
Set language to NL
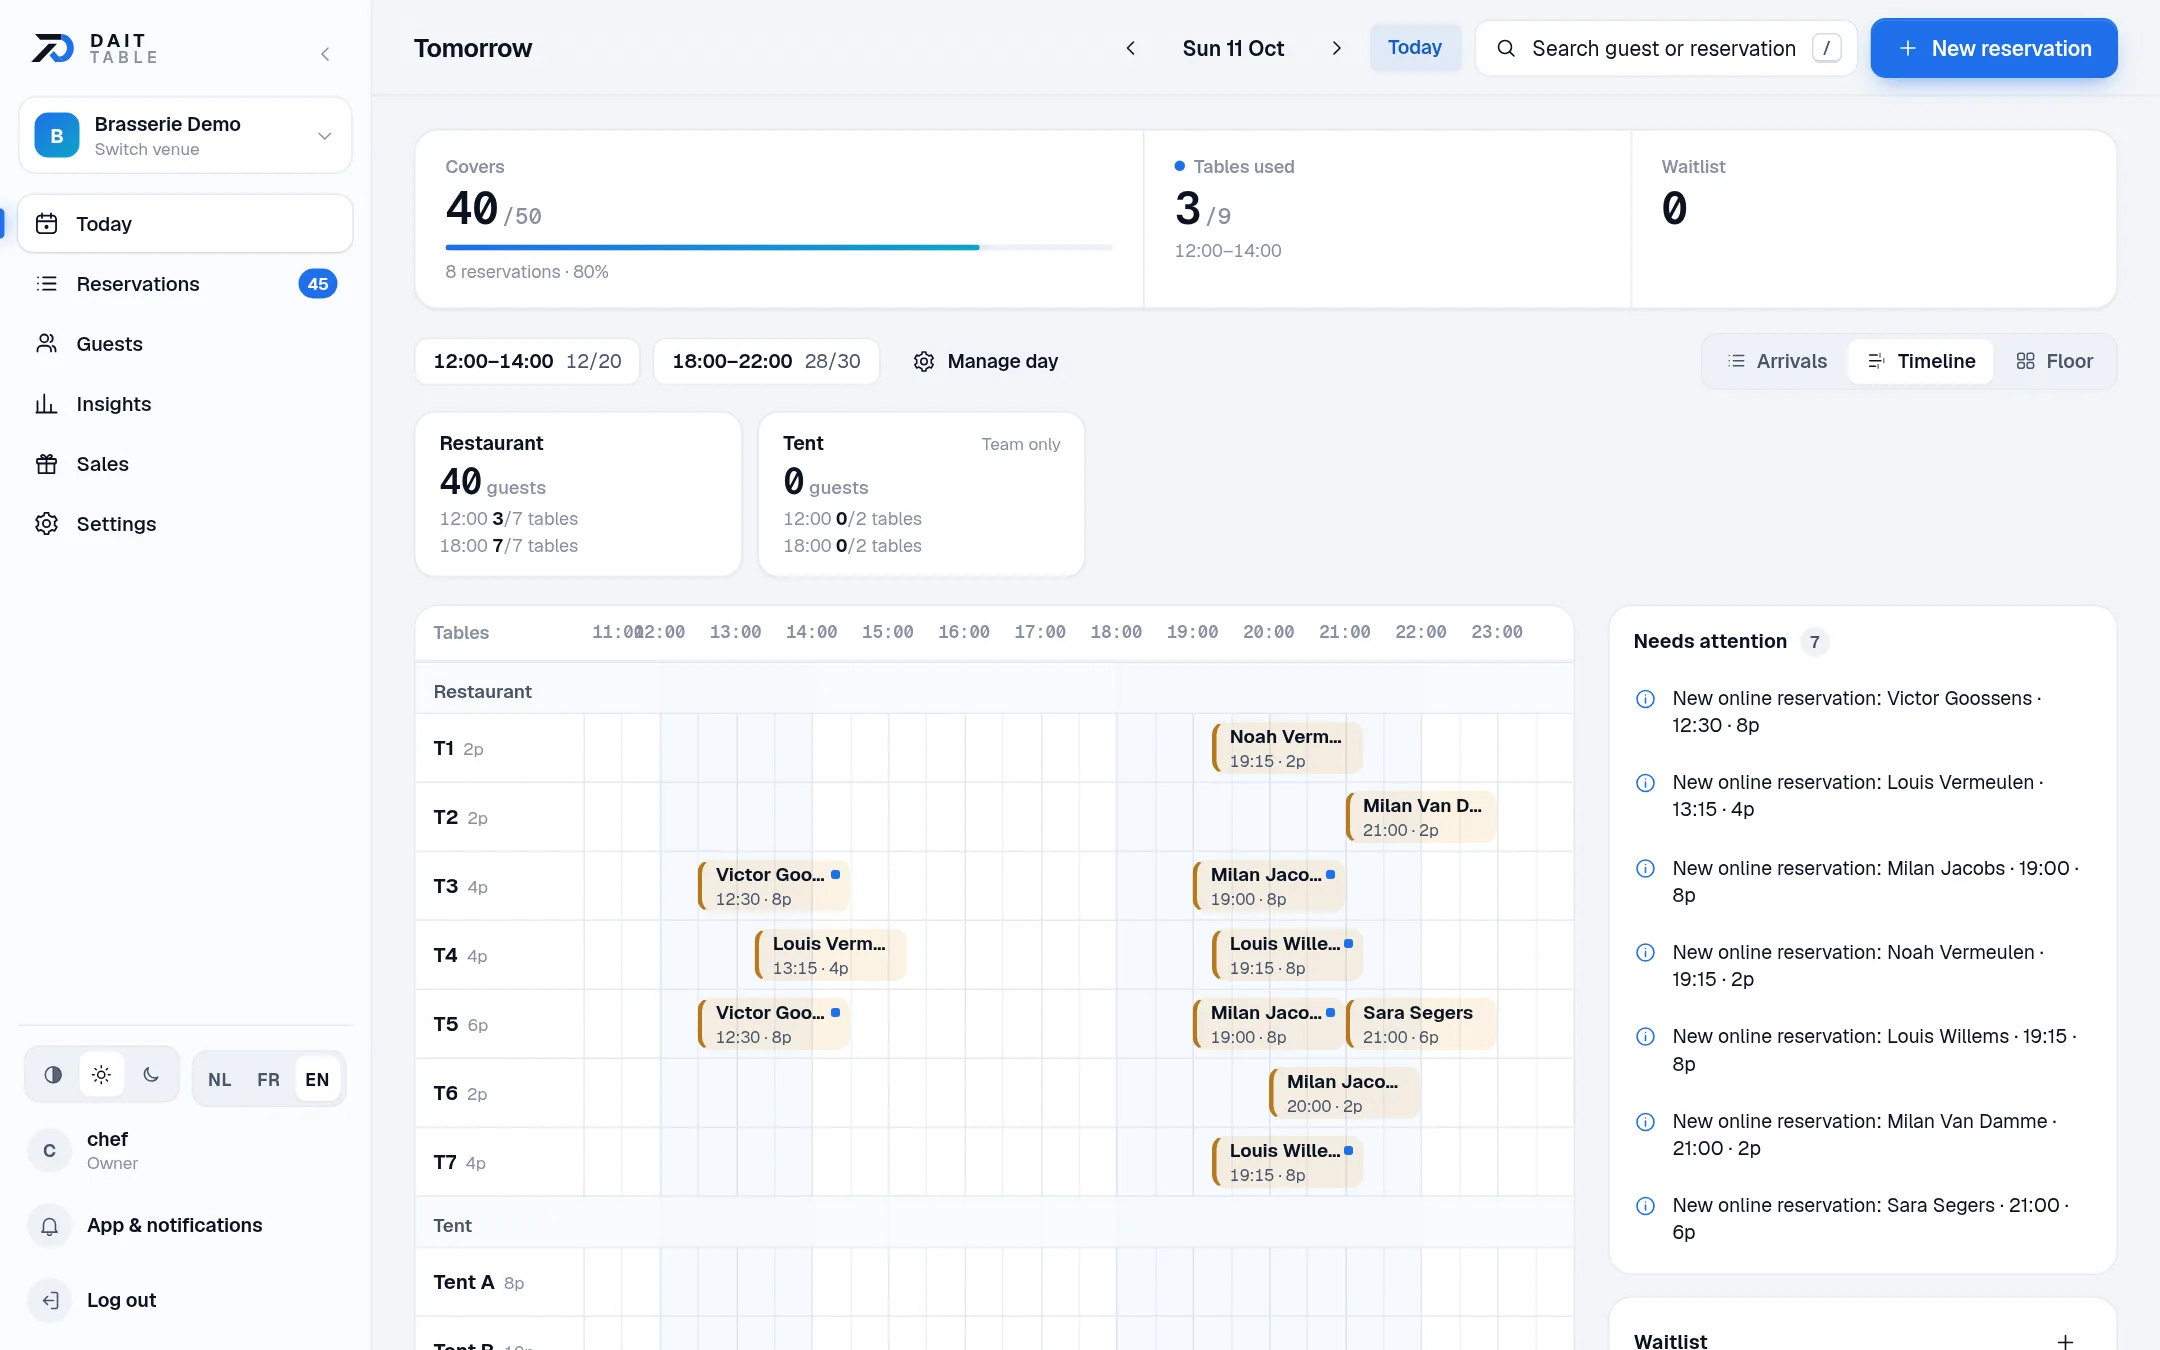pyautogui.click(x=219, y=1079)
